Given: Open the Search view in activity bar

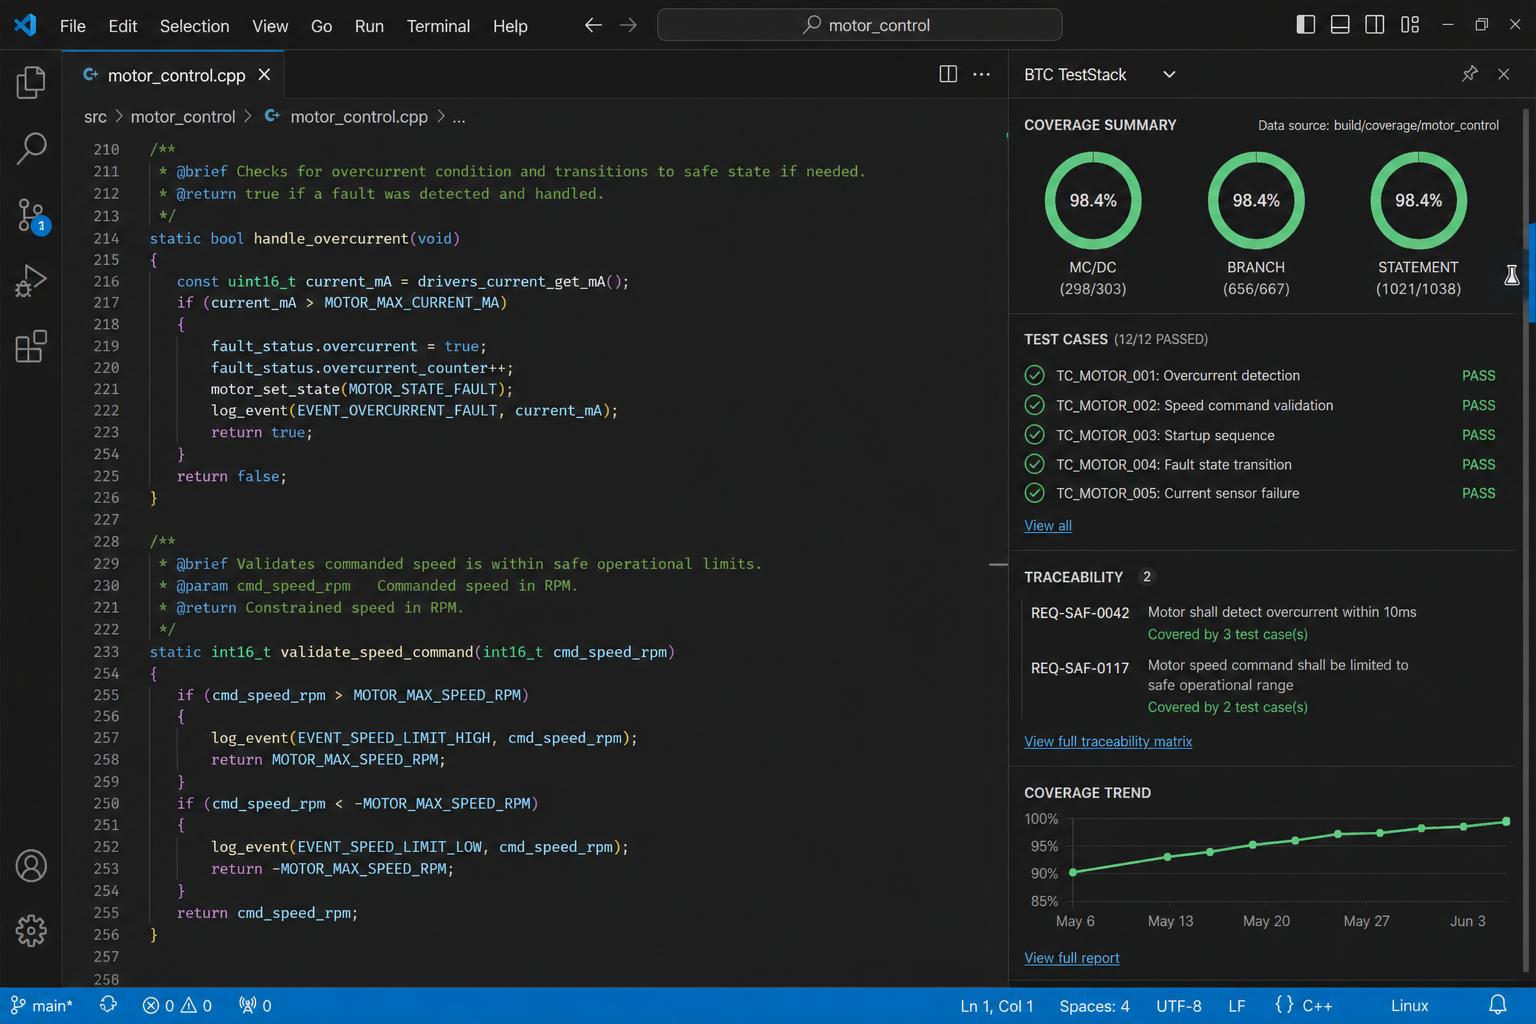Looking at the screenshot, I should pos(31,148).
